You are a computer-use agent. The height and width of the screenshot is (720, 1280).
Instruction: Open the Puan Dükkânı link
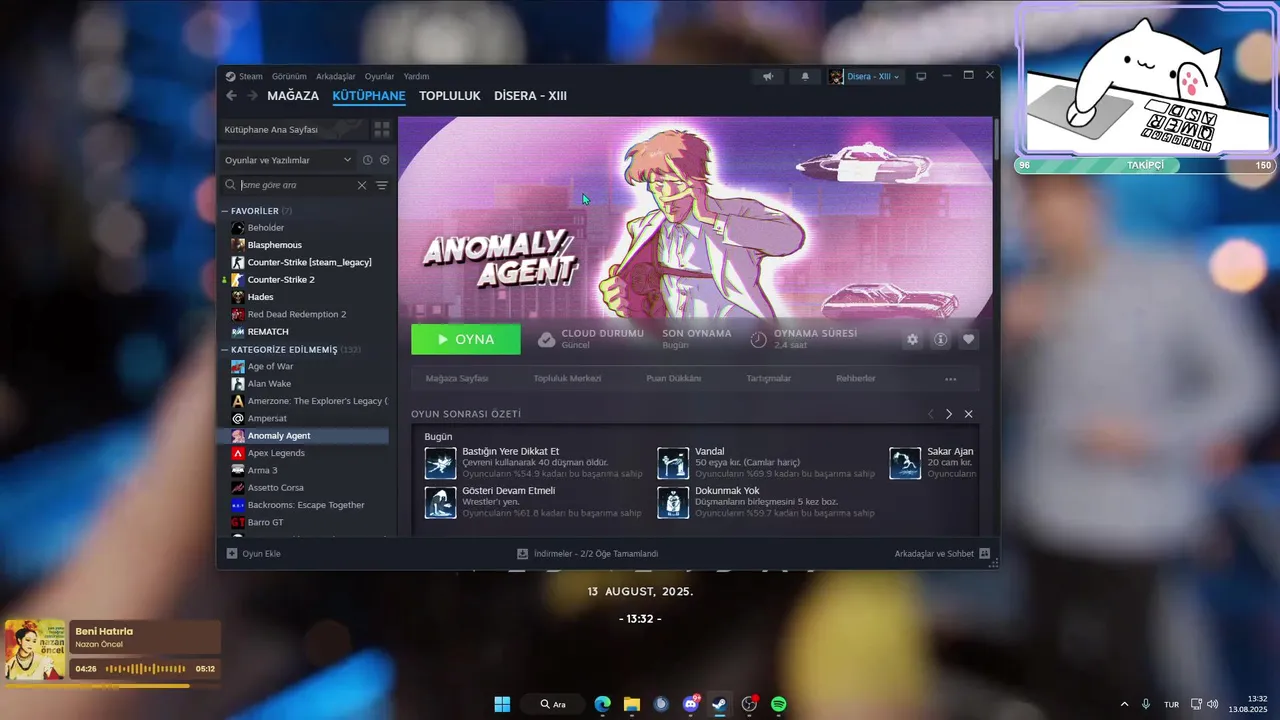(674, 379)
